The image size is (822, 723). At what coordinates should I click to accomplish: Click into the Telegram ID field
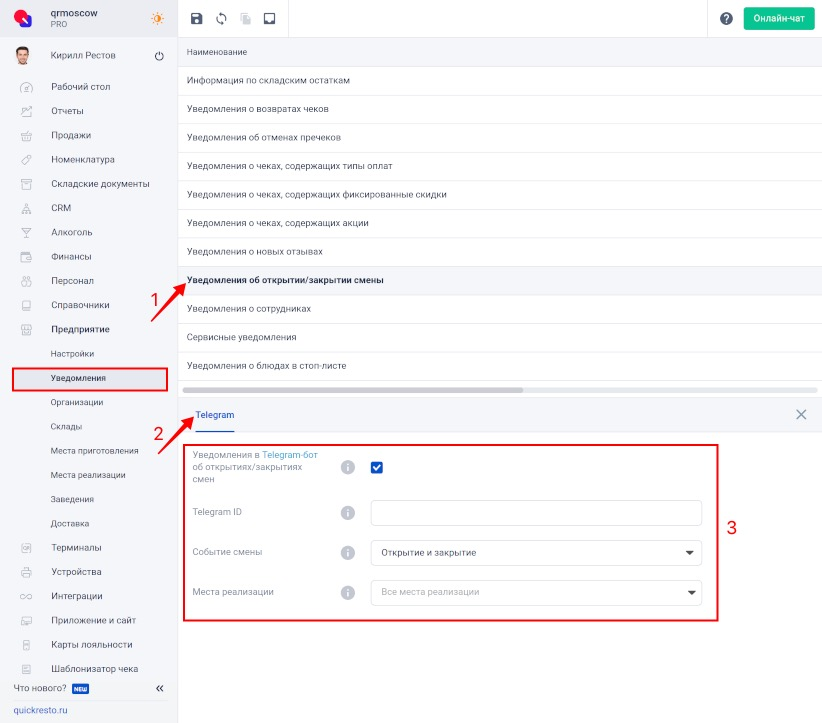tap(536, 513)
